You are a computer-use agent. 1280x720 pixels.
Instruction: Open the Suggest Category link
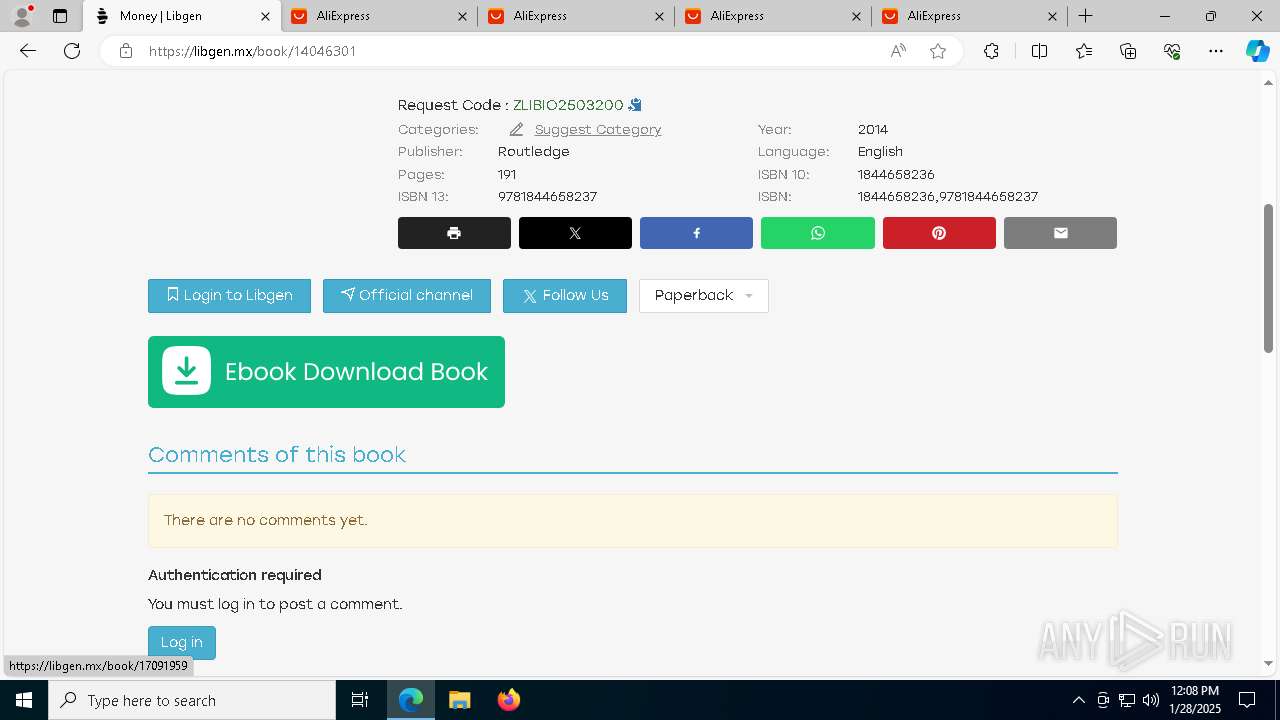[x=598, y=130]
